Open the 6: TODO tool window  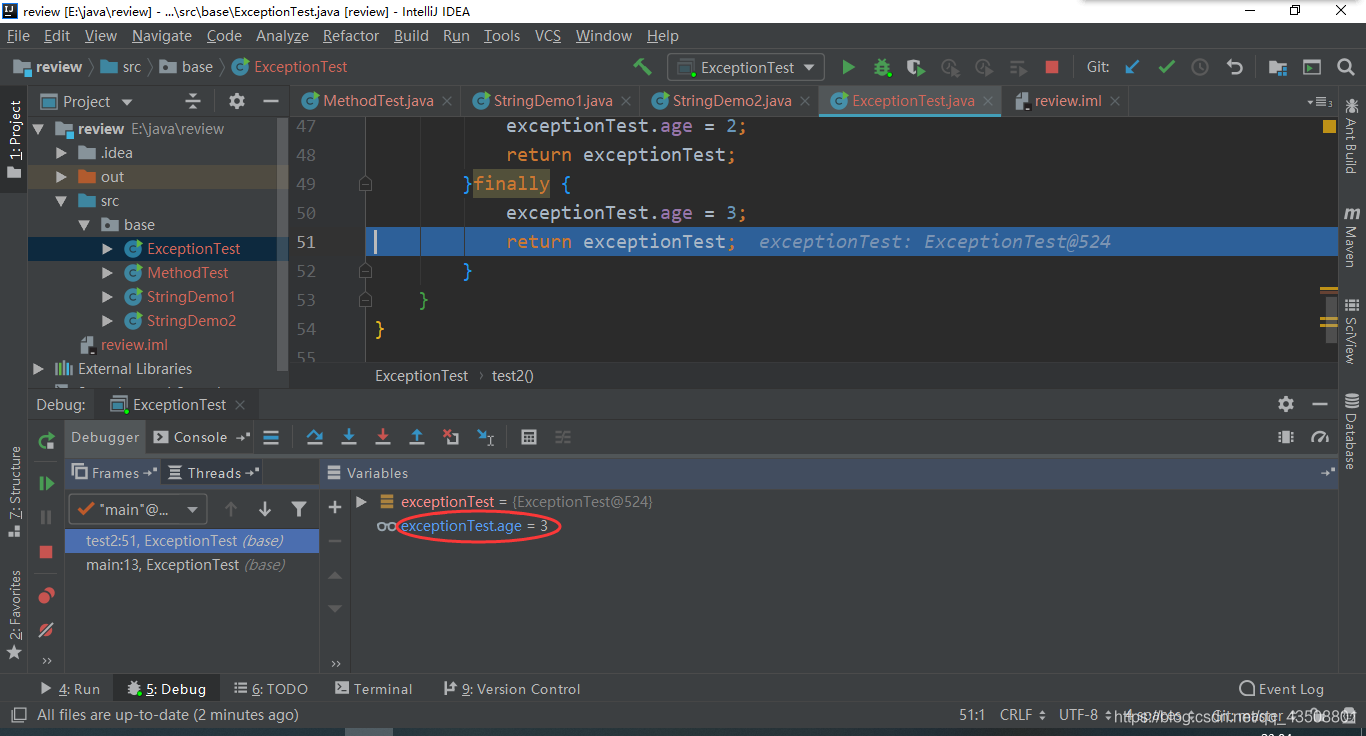tap(271, 689)
